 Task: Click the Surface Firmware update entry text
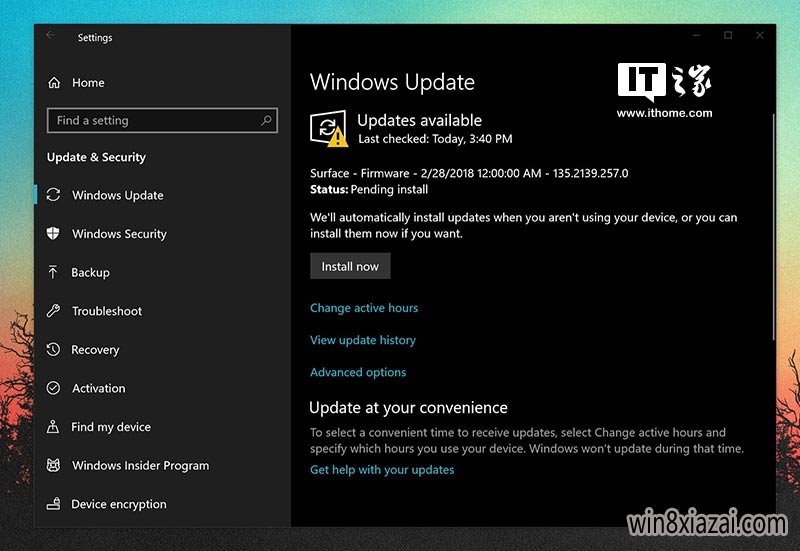[469, 173]
